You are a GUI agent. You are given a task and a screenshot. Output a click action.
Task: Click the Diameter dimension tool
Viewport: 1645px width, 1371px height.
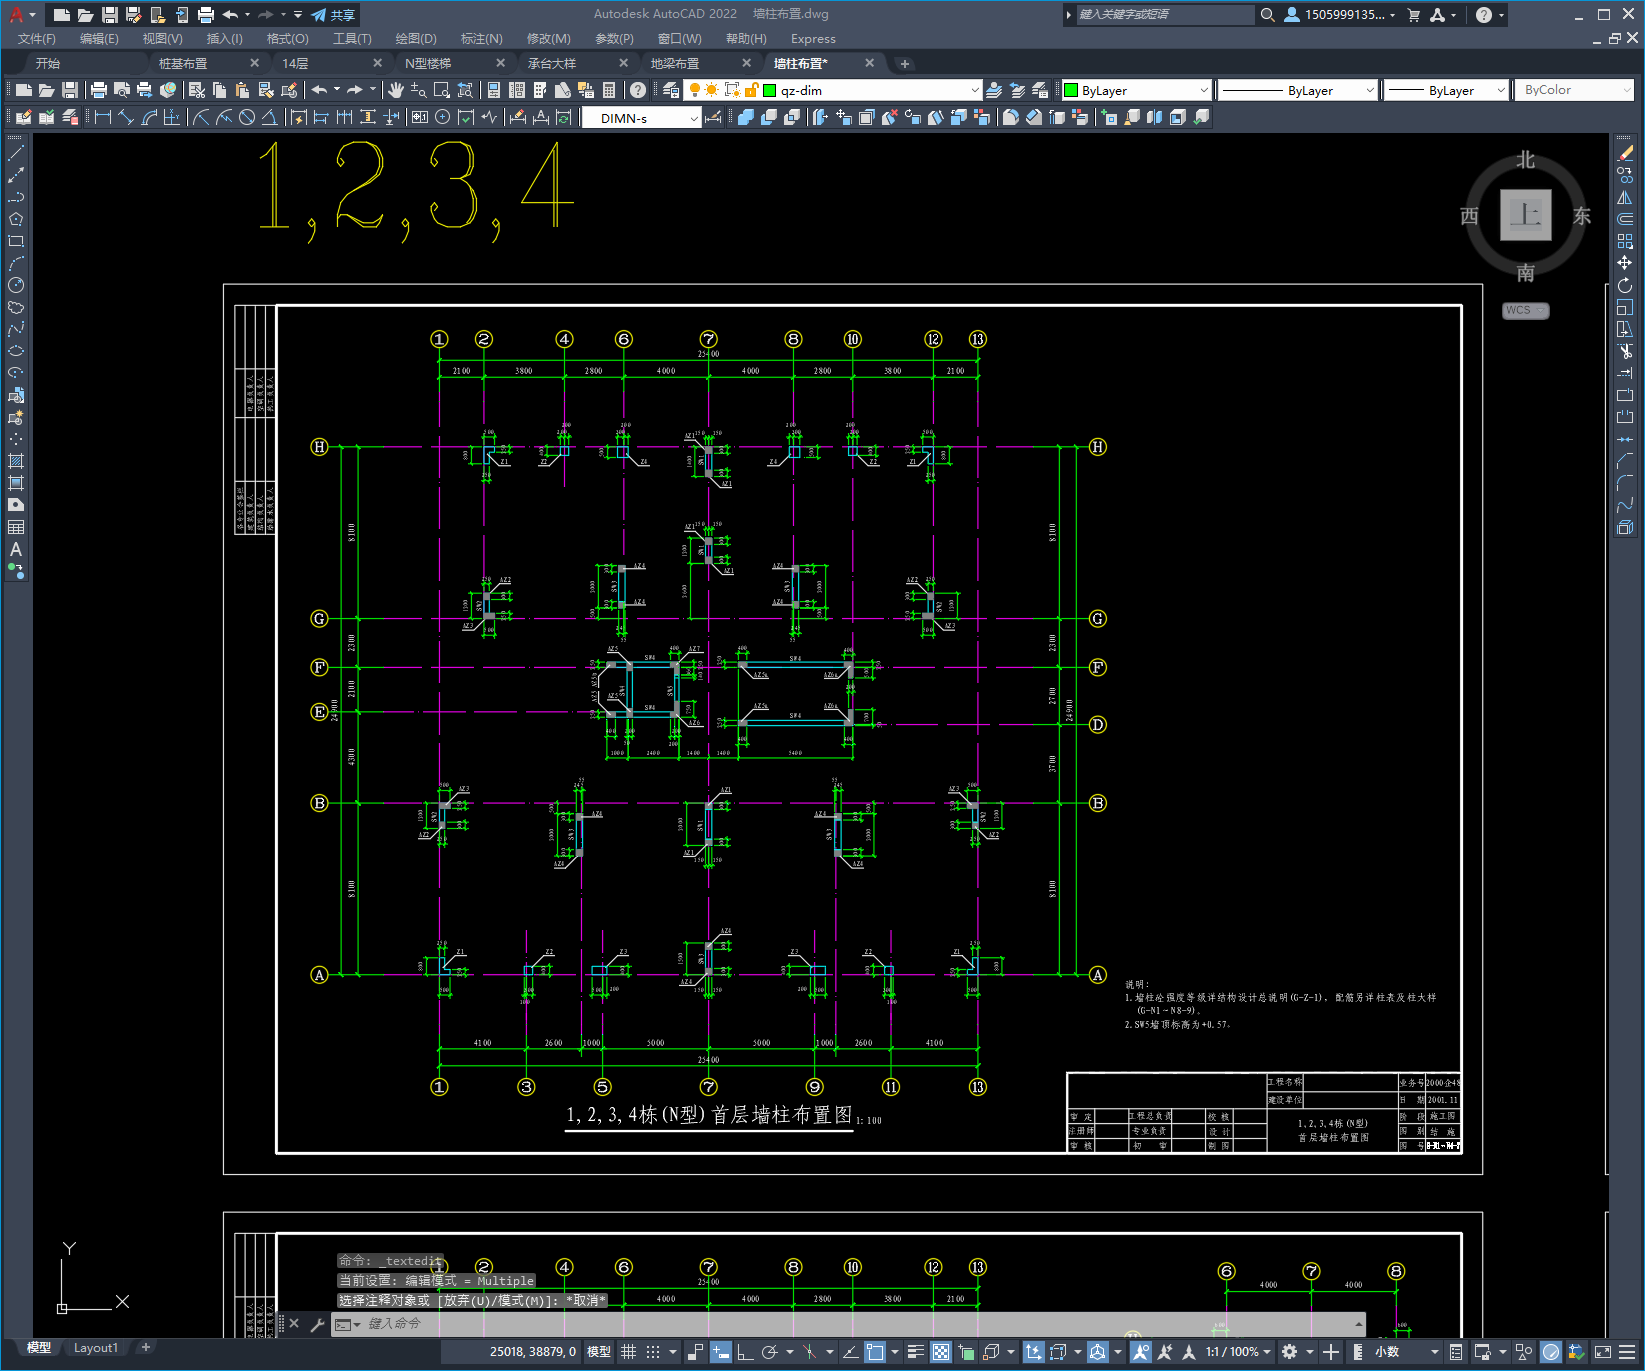[247, 117]
